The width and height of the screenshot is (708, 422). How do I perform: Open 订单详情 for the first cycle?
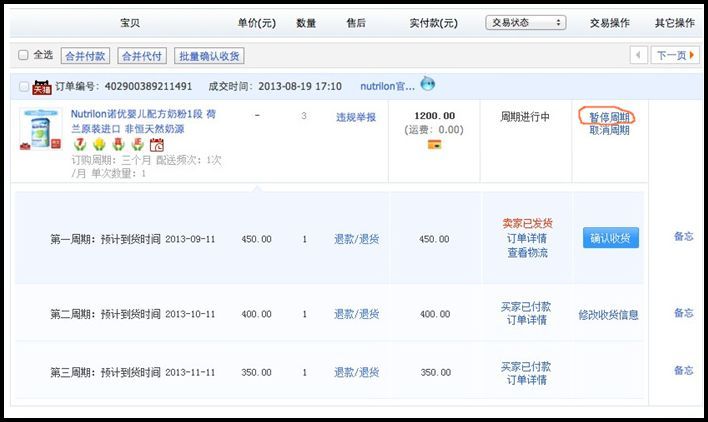click(x=526, y=238)
